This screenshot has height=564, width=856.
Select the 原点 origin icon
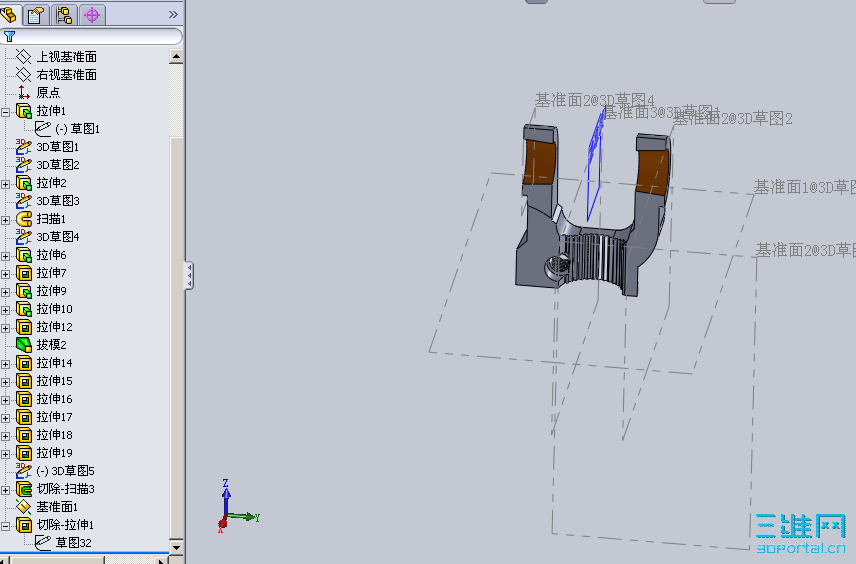[x=23, y=93]
